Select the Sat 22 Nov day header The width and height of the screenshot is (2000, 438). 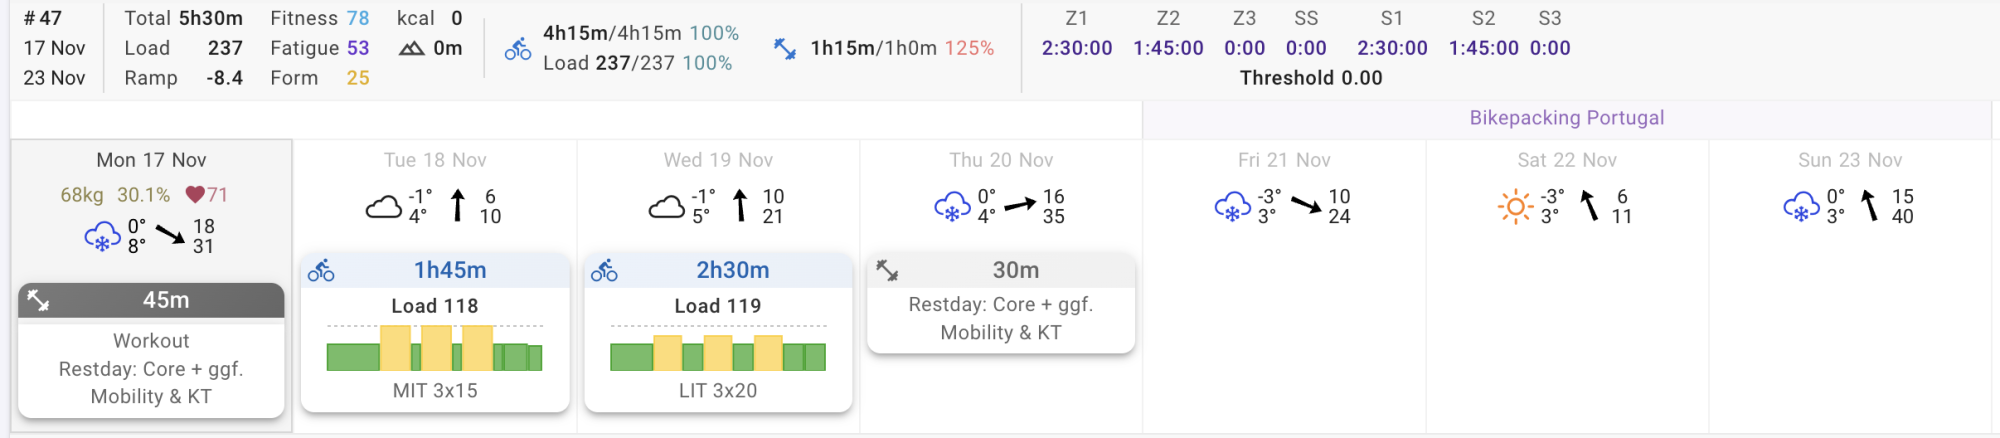(1567, 160)
